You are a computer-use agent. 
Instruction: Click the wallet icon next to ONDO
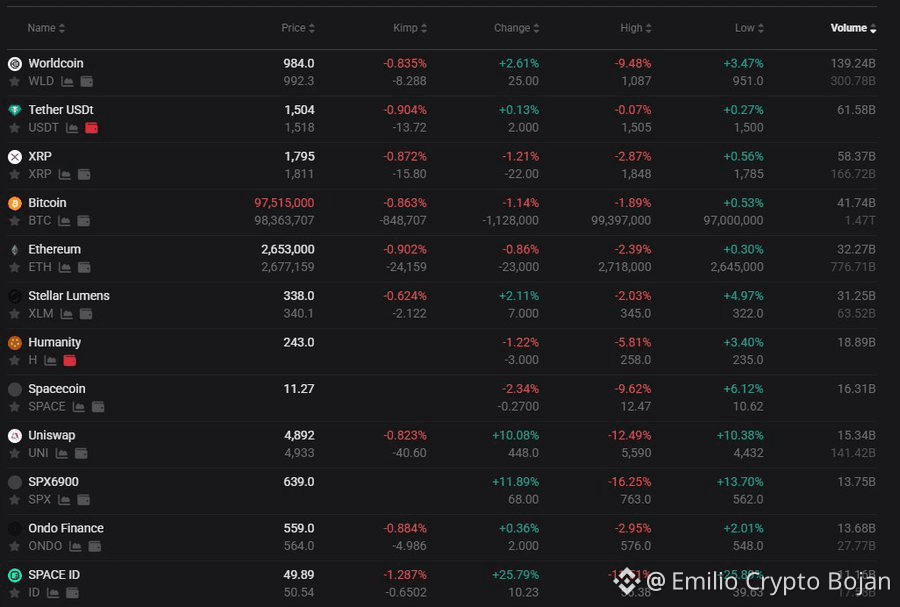(95, 546)
